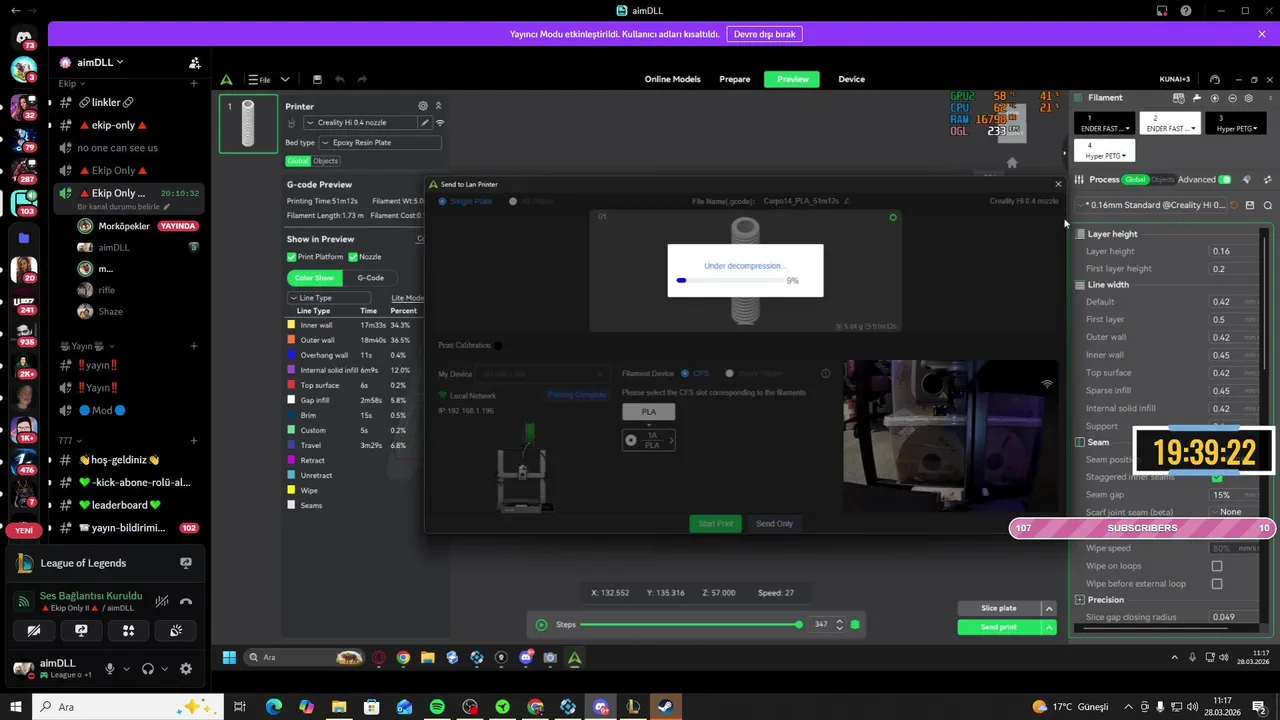
Task: Mute microphone in Discord user panel
Action: pos(110,669)
